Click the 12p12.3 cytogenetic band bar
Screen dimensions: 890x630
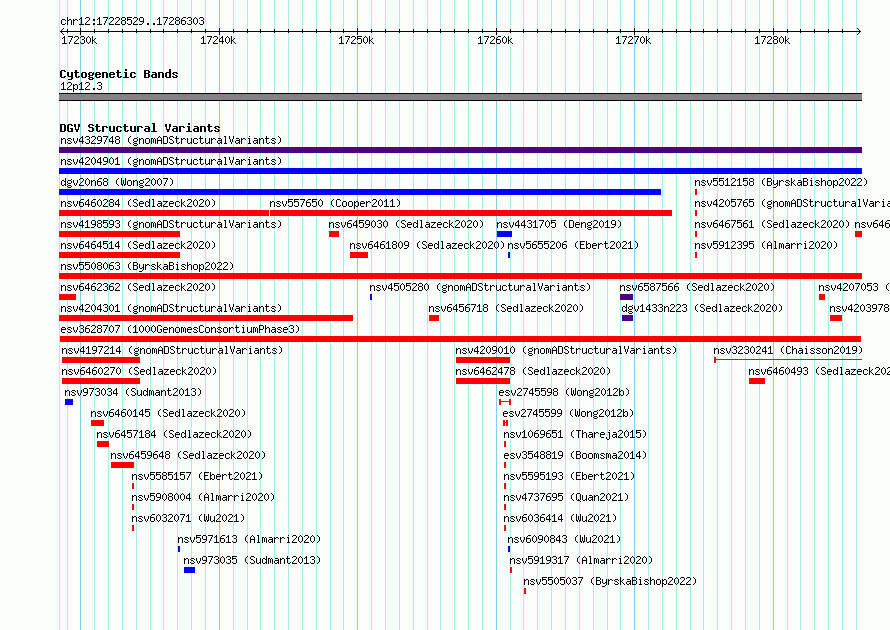pos(460,97)
